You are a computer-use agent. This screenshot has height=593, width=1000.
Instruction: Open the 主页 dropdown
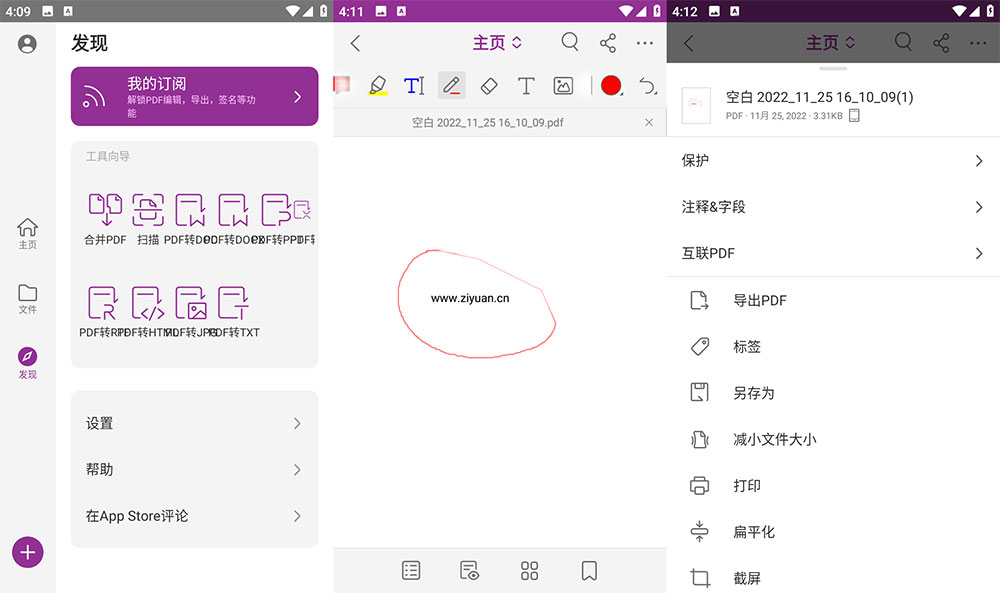497,42
